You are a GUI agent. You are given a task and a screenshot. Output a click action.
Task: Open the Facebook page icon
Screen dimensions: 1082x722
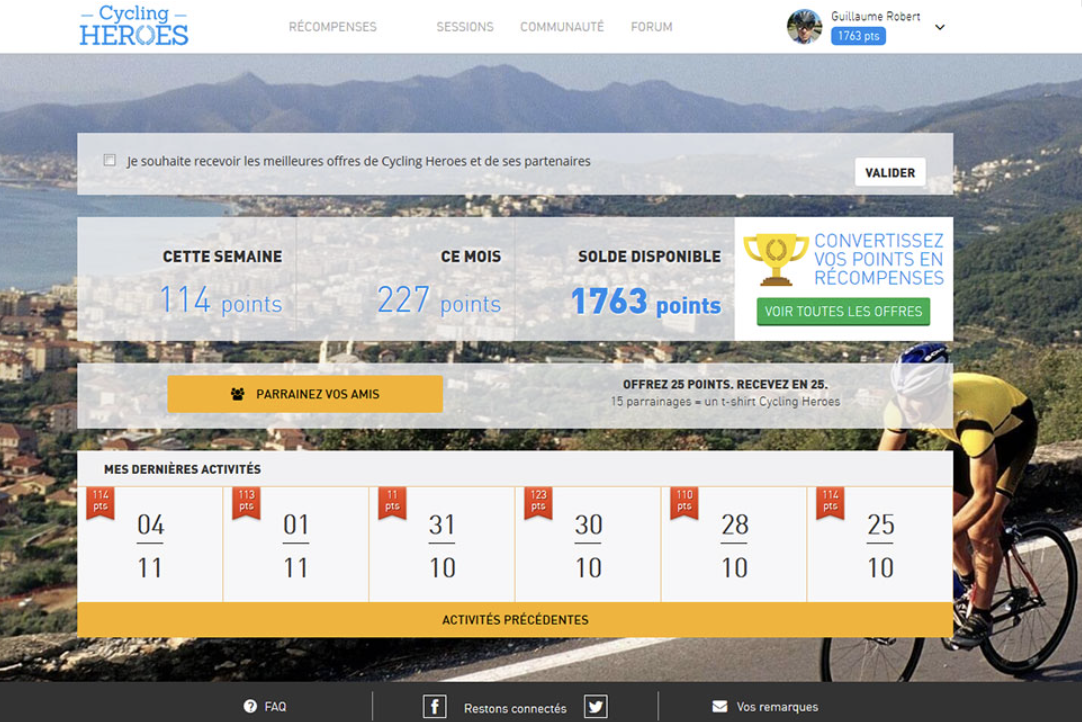[x=435, y=707]
